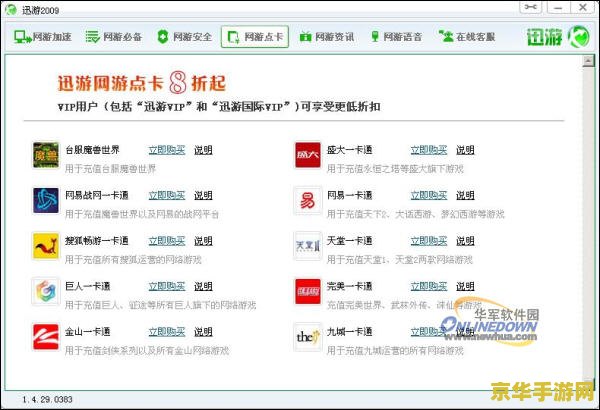Viewport: 600px width, 410px height.
Task: Click the 迅游网游点卡8折起 heading
Action: [142, 83]
